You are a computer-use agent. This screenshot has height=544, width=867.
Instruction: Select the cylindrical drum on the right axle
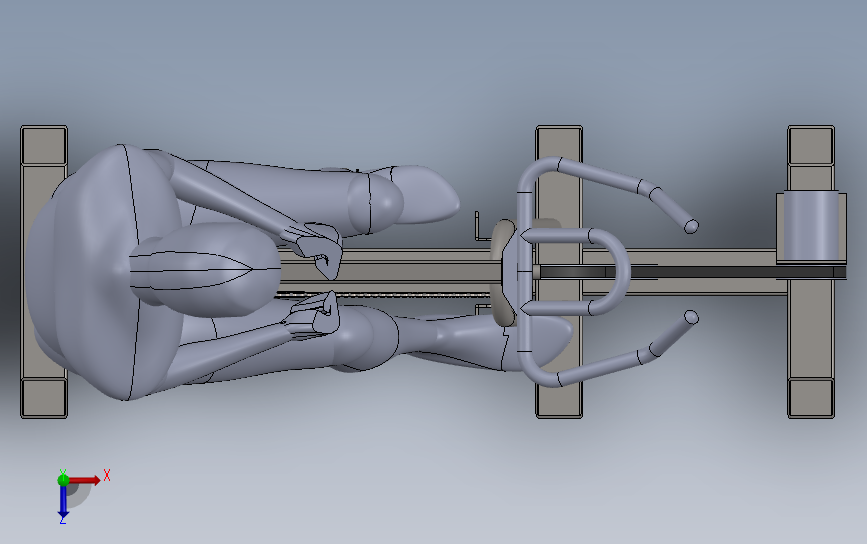point(811,227)
